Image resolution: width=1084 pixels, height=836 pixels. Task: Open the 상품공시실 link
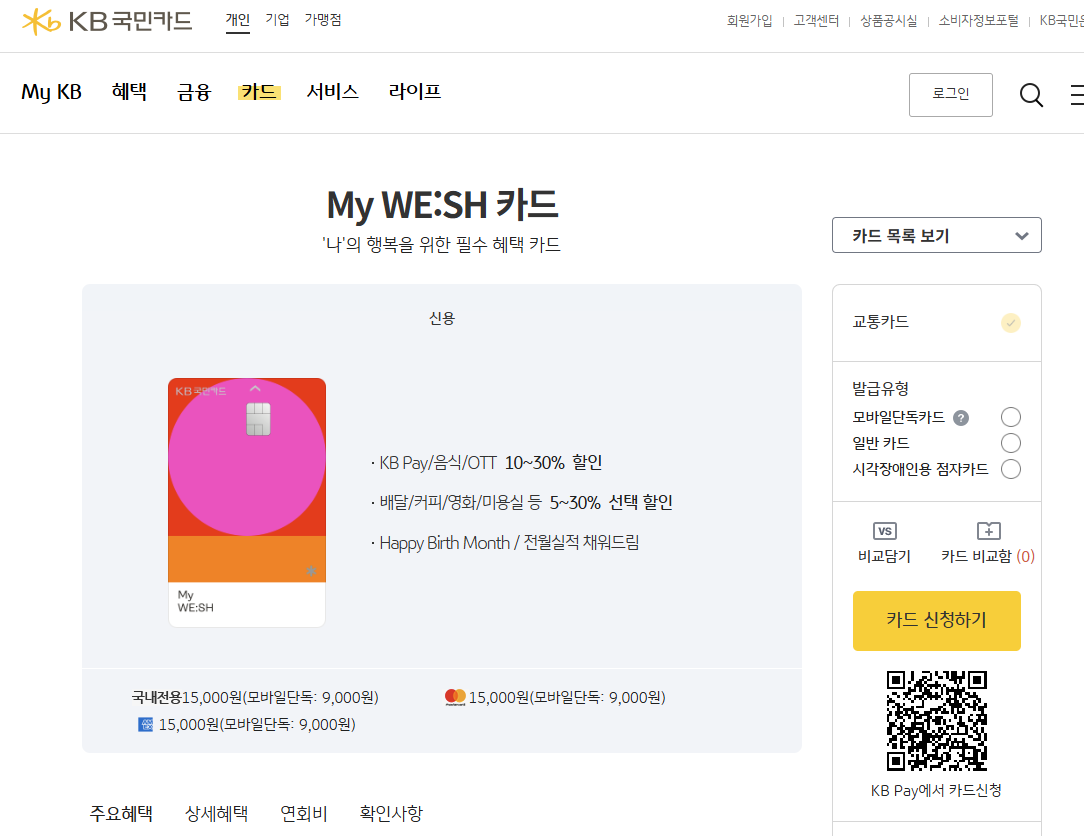pos(888,21)
